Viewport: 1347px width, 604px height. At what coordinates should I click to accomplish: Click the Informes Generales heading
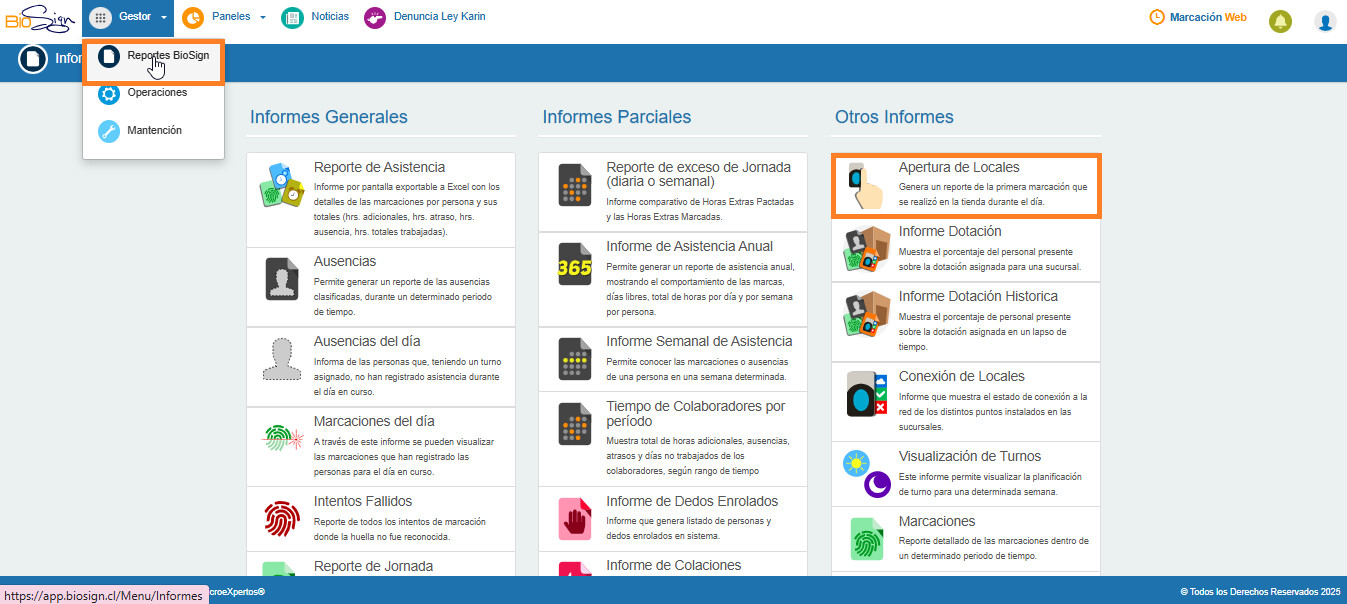click(329, 117)
